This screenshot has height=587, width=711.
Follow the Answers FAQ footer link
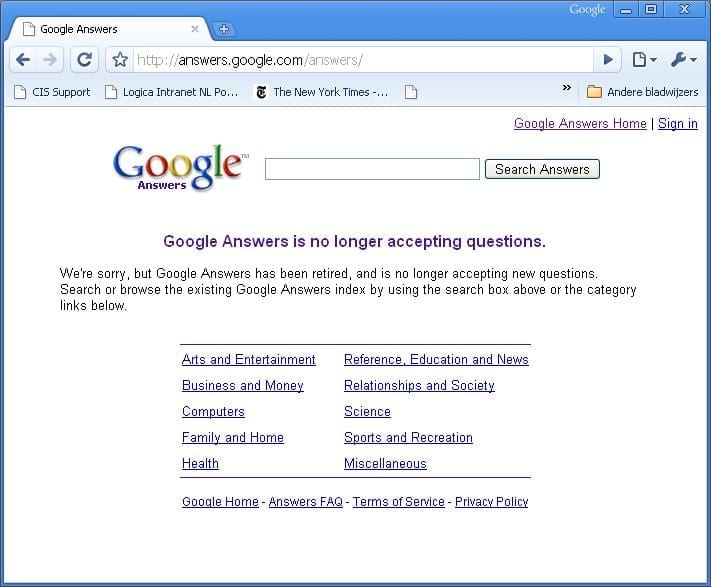306,502
